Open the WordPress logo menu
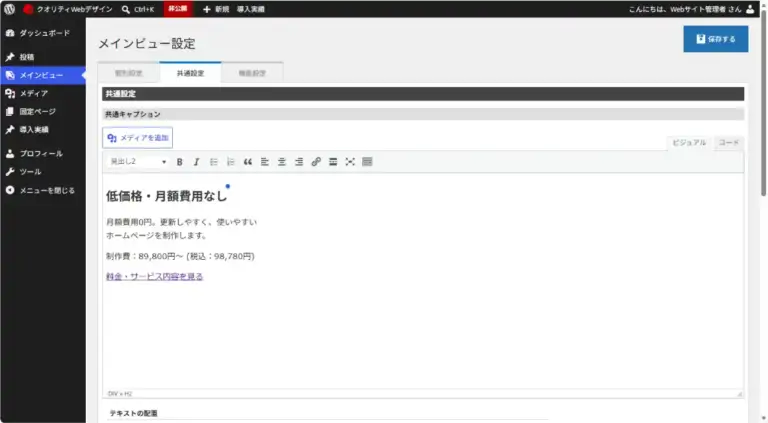 [9, 9]
